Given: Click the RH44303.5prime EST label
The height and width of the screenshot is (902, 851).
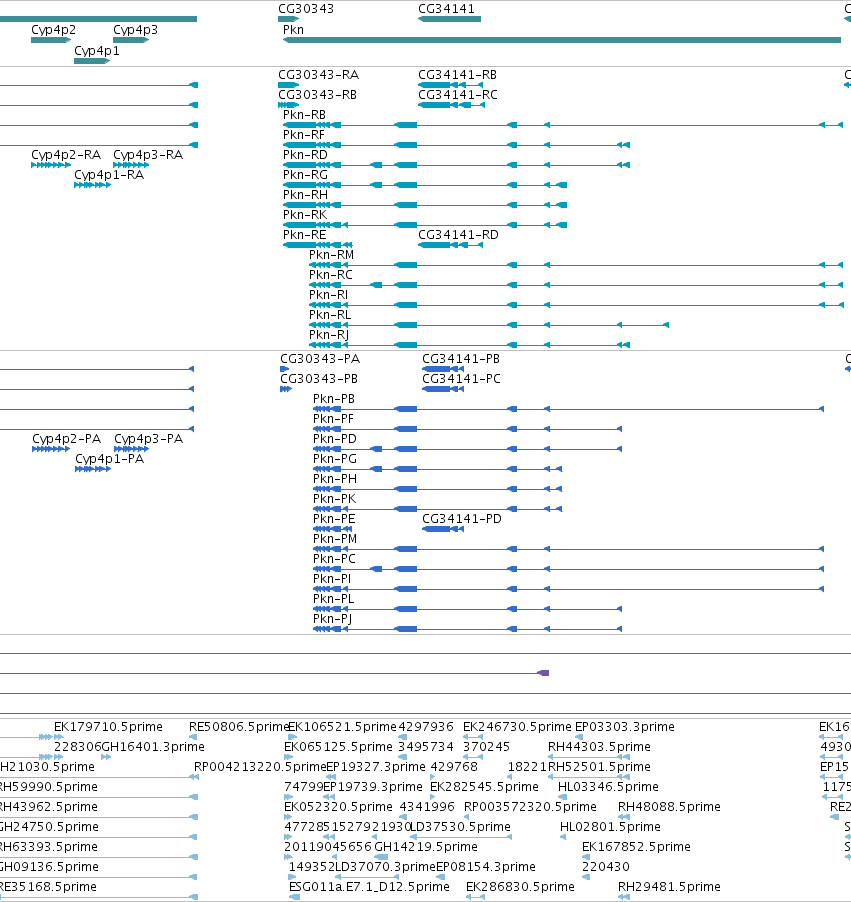Looking at the screenshot, I should click(599, 747).
